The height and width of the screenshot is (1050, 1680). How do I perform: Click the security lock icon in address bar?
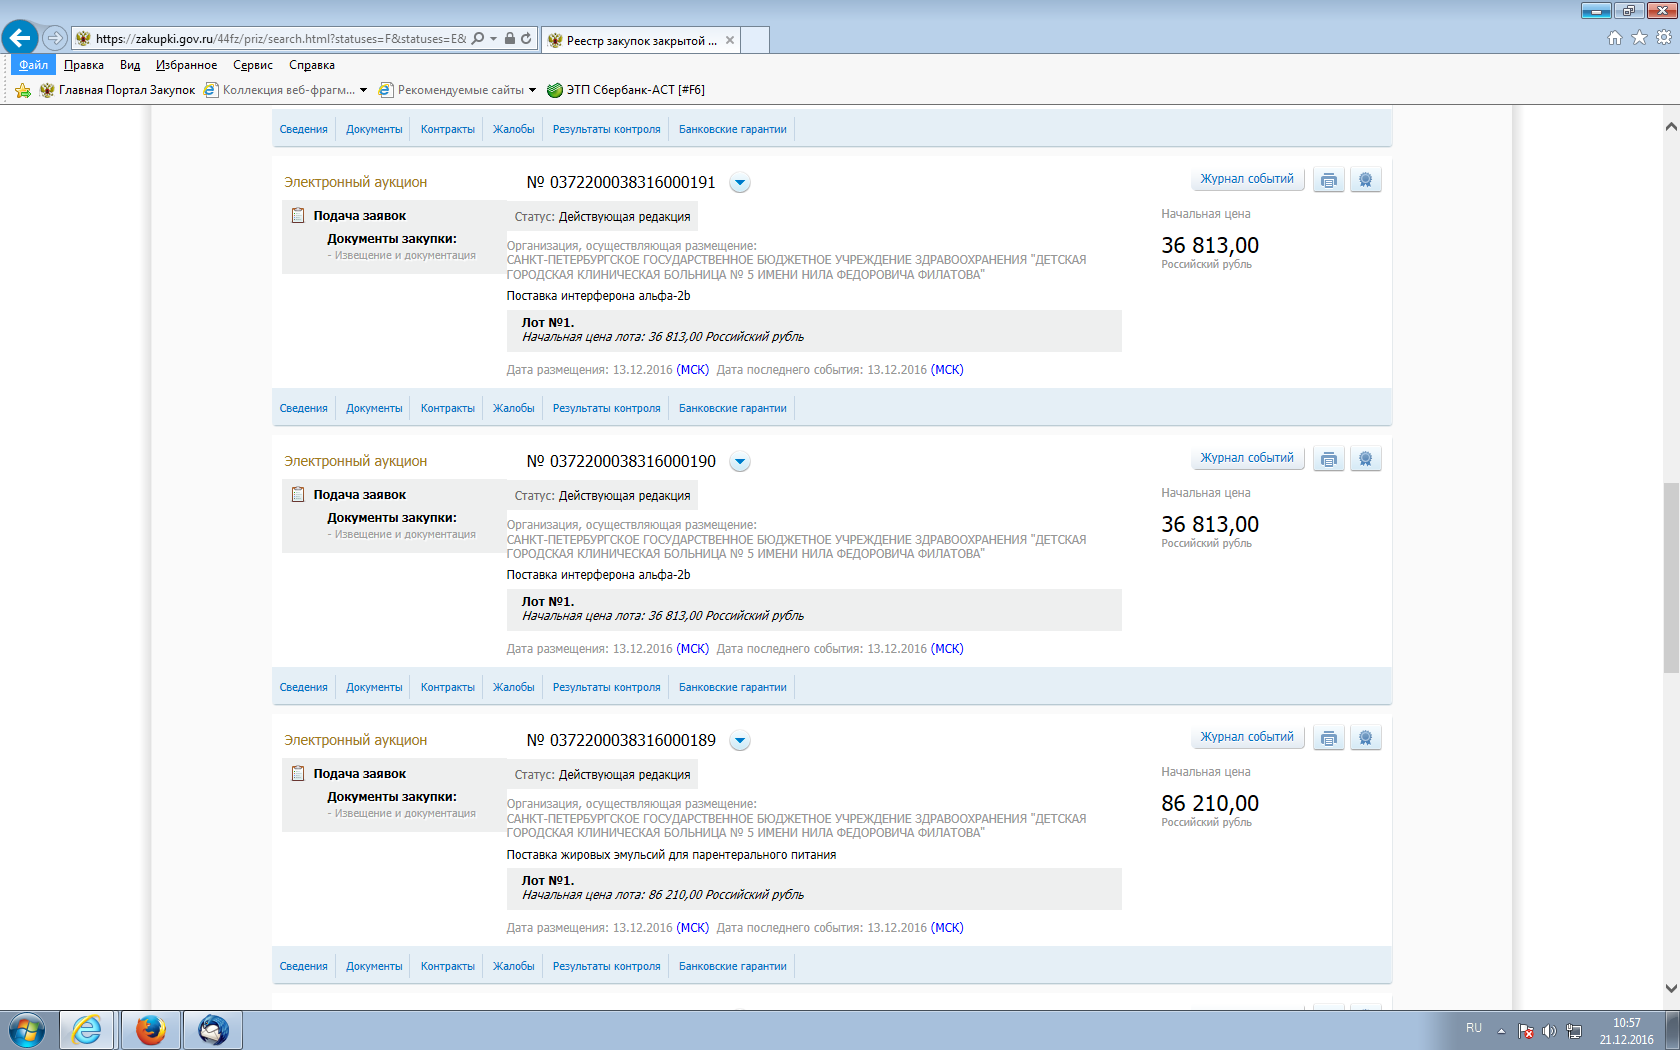pyautogui.click(x=510, y=39)
